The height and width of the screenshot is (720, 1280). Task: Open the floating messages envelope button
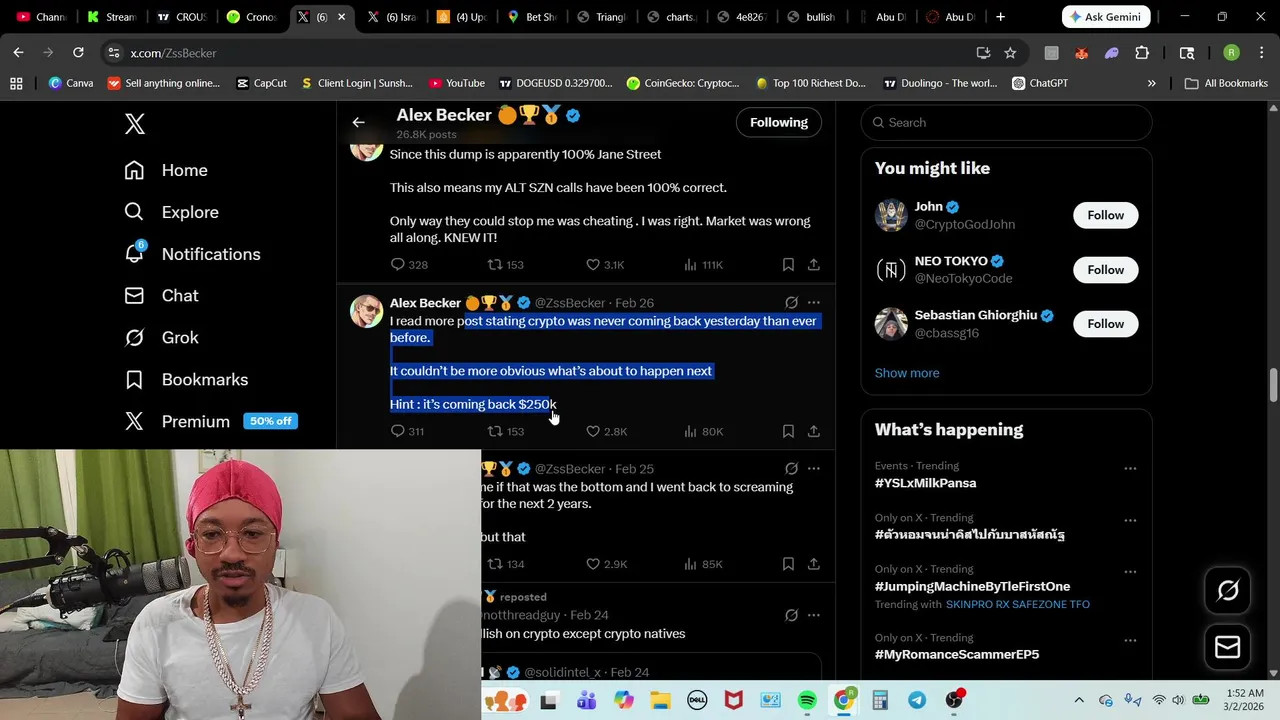click(x=1227, y=647)
